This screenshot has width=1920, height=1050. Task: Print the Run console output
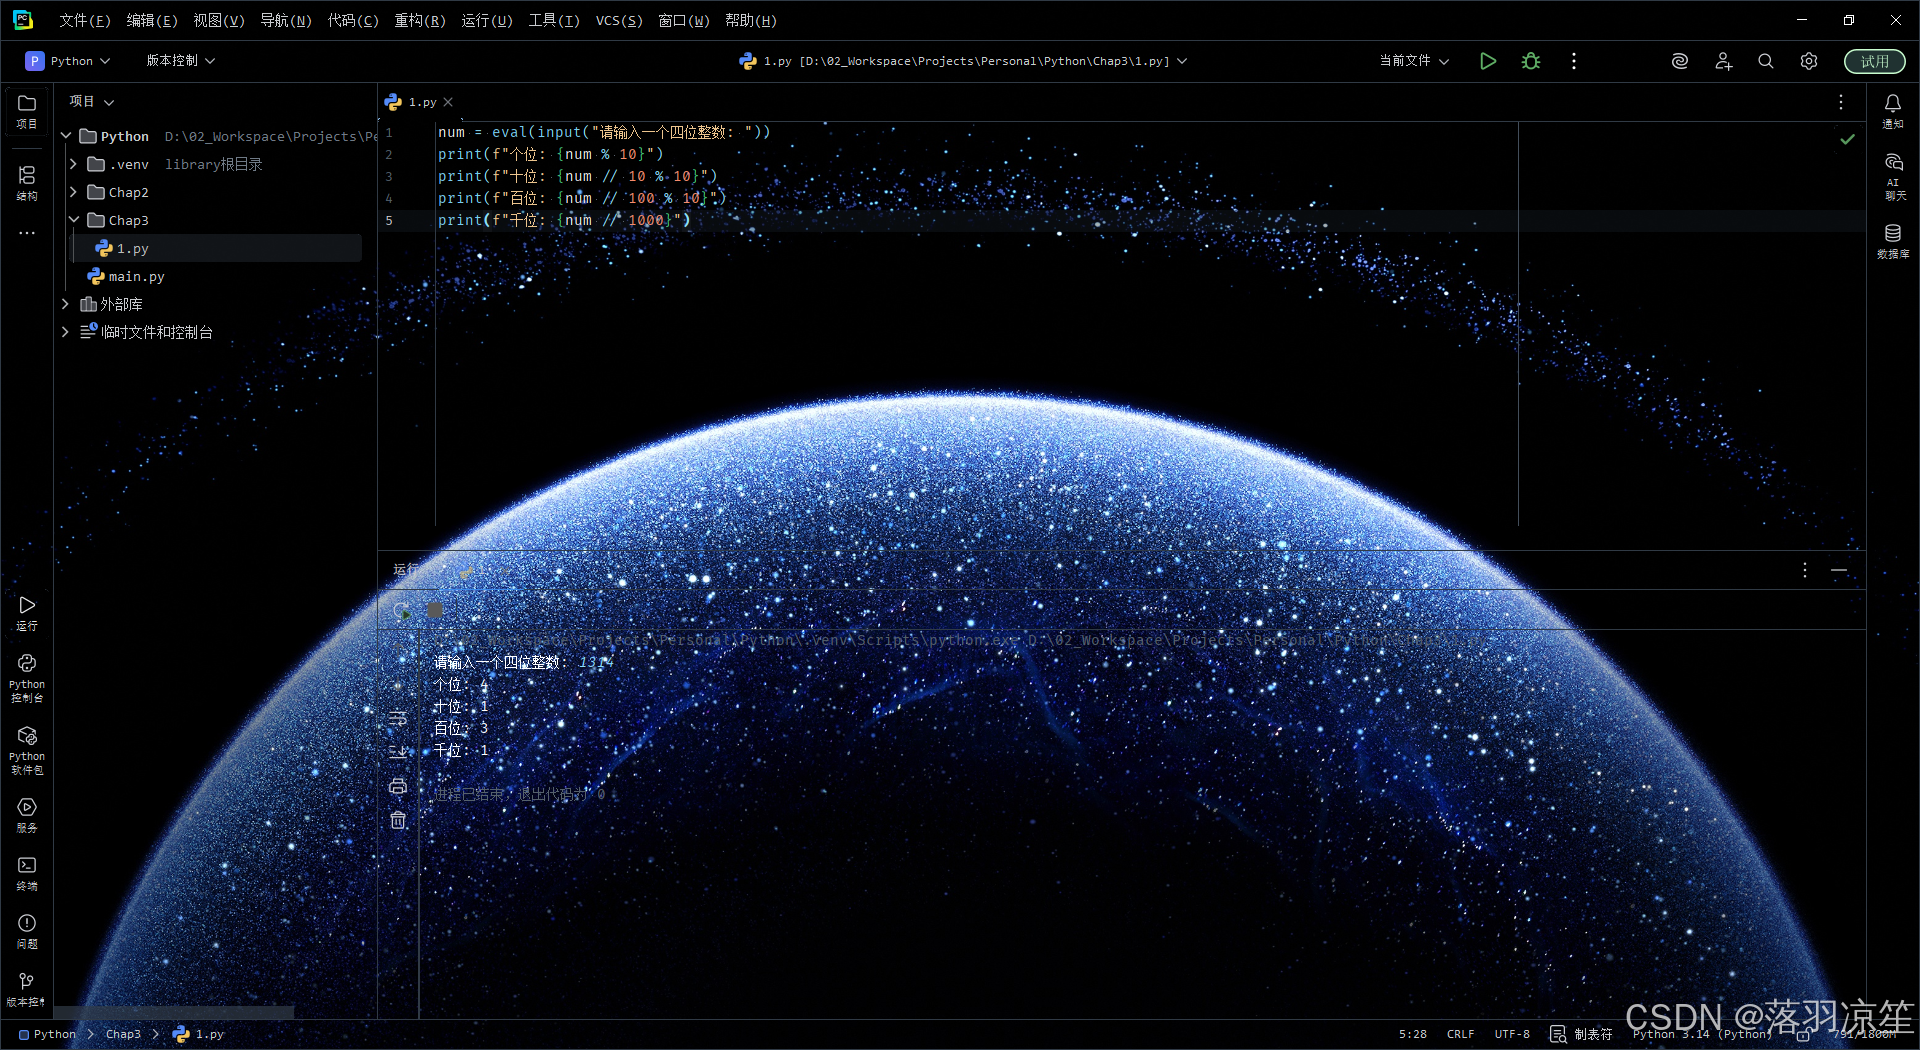pos(398,786)
